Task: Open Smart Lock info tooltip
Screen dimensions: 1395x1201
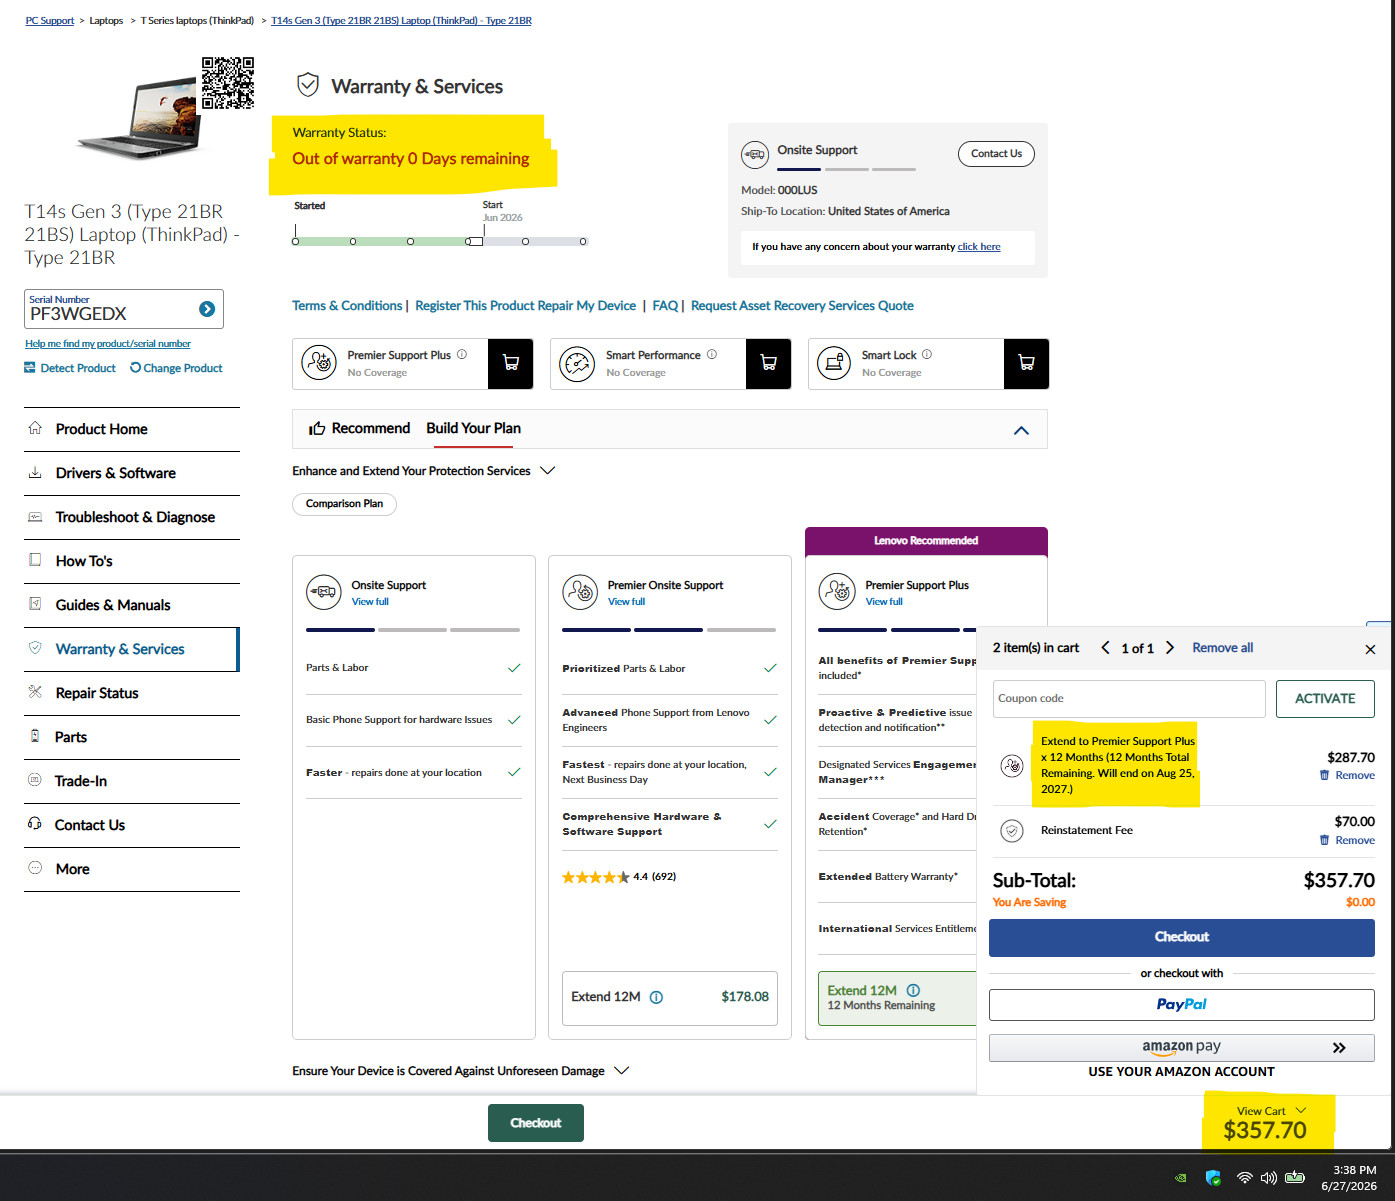Action: click(x=927, y=354)
